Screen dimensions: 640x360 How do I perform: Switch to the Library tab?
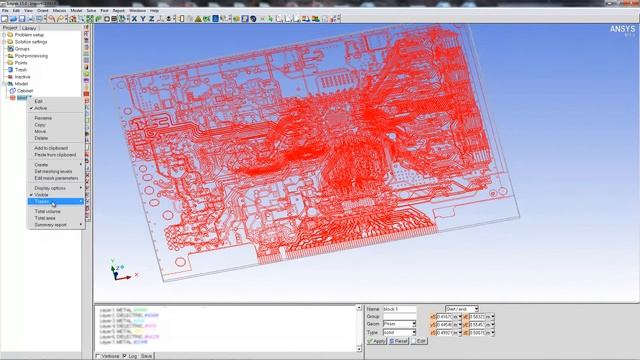(29, 28)
